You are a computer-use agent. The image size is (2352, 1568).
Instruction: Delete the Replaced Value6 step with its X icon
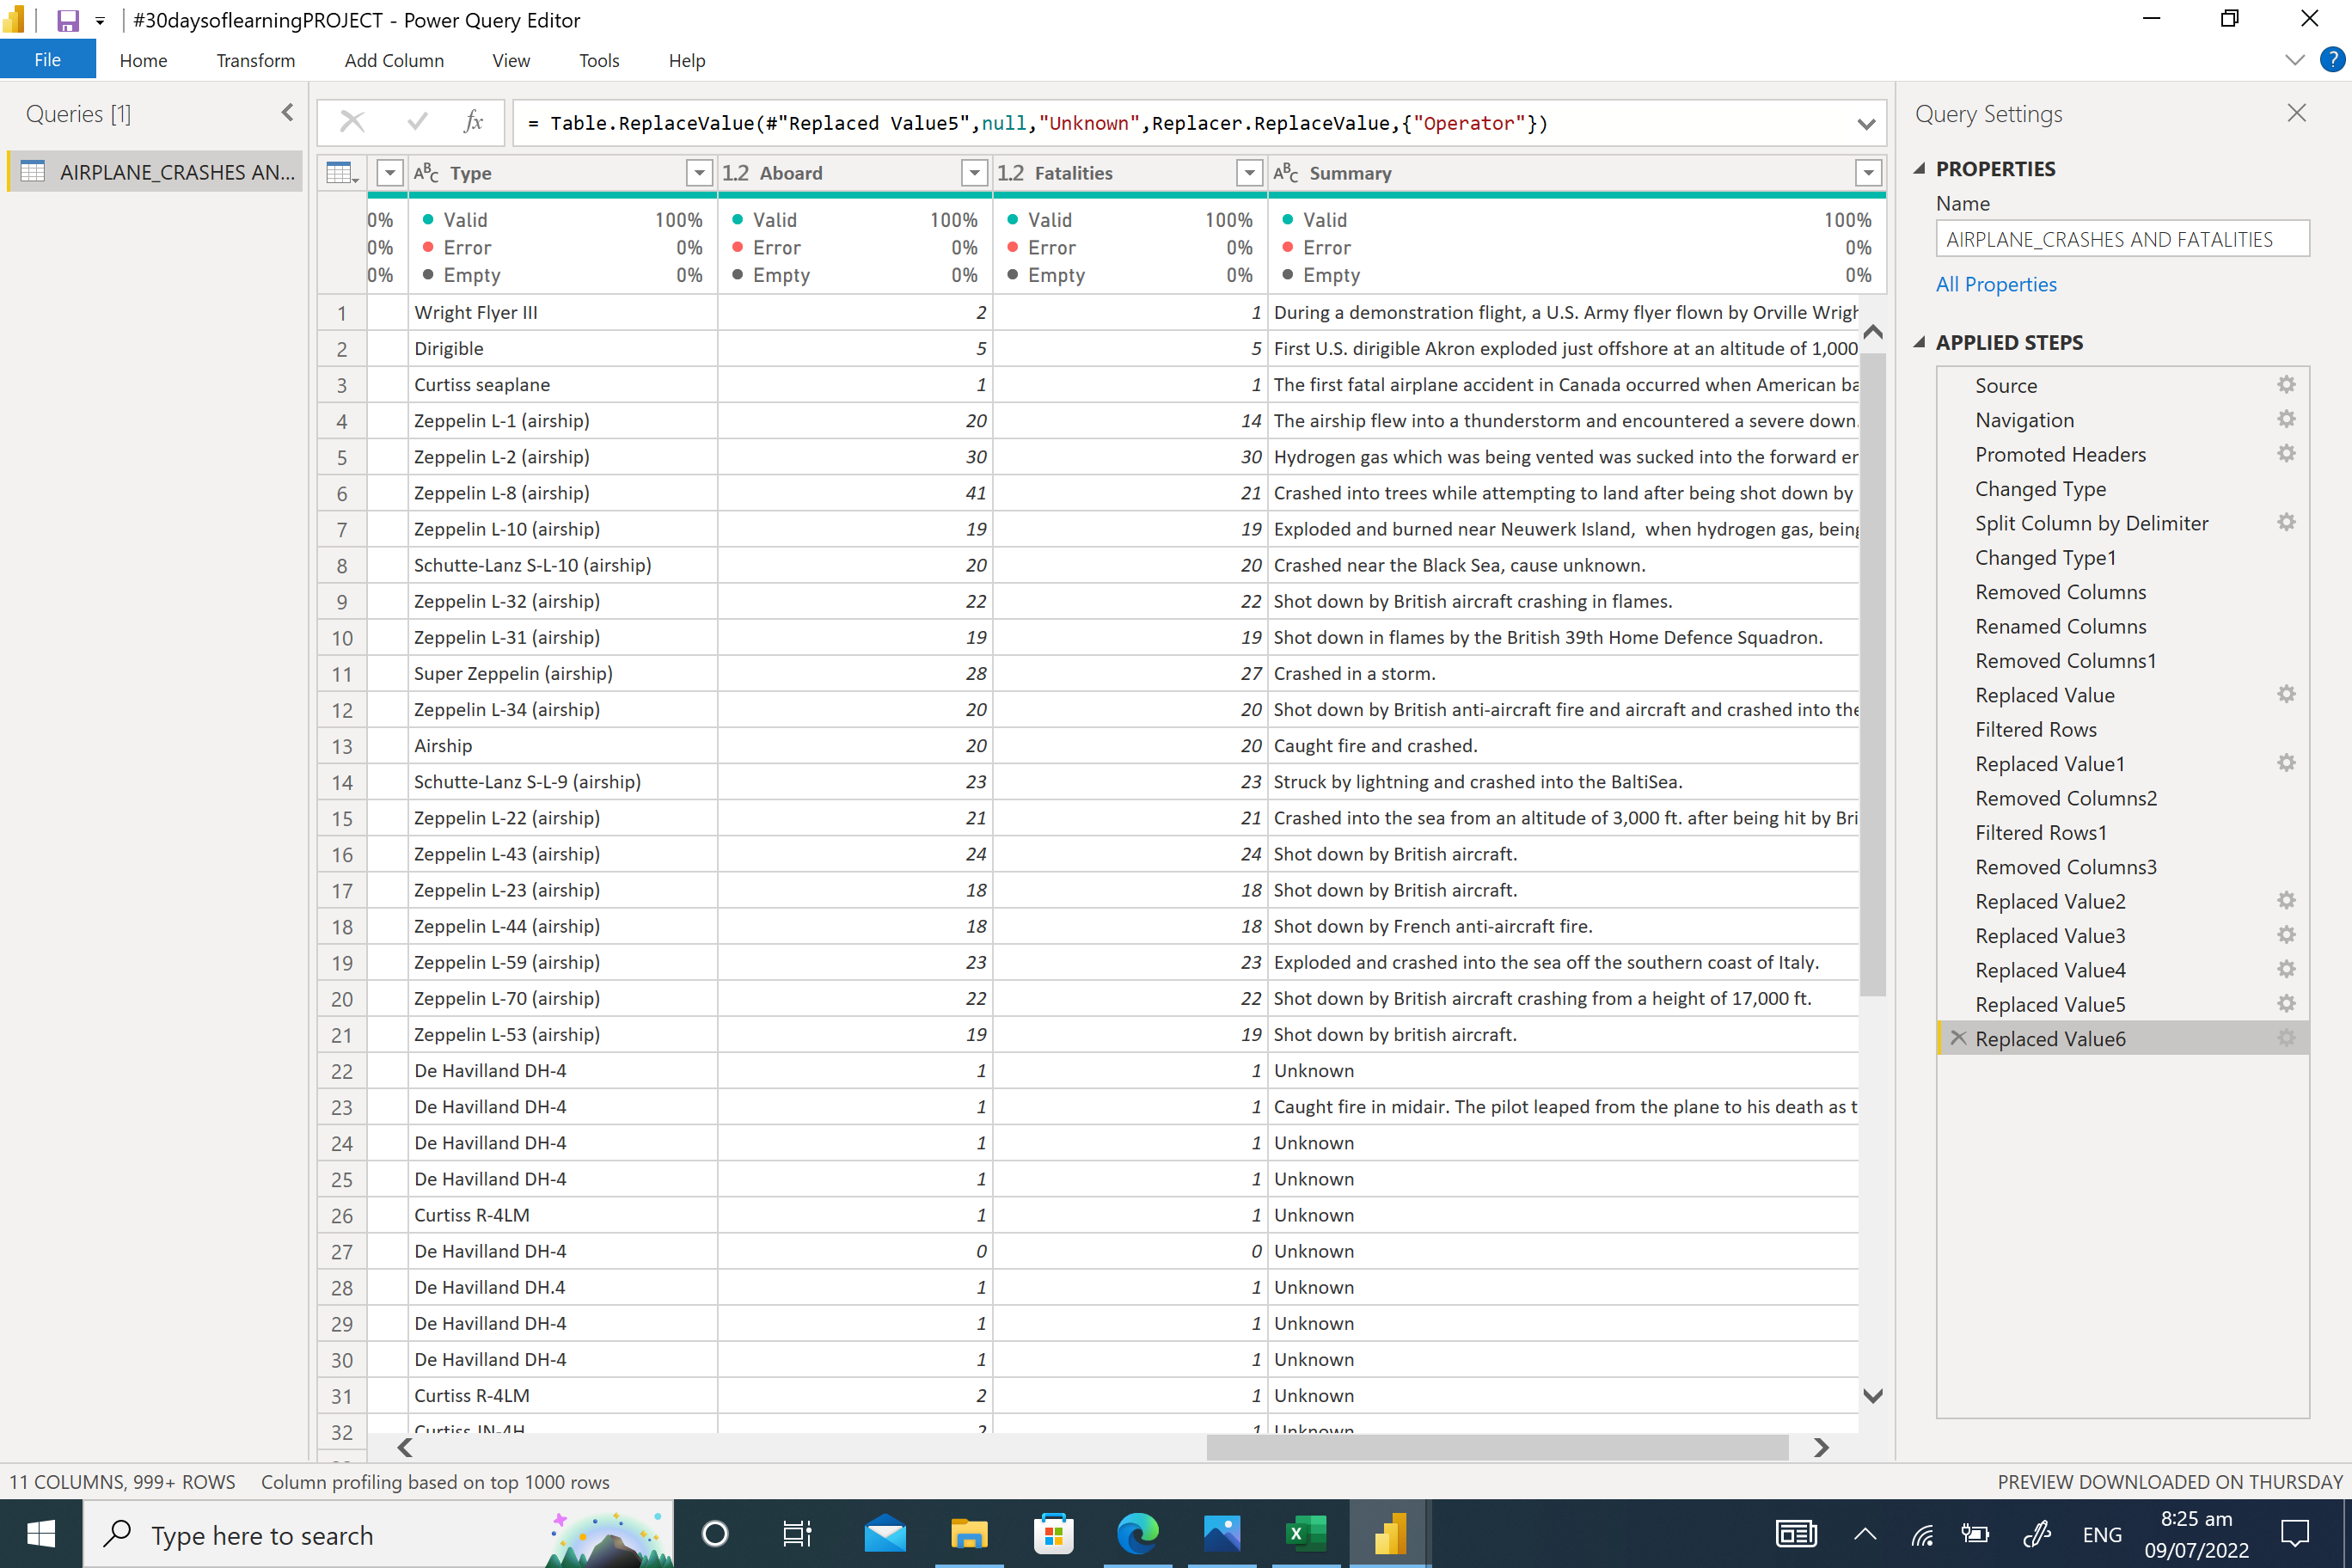coord(1958,1038)
